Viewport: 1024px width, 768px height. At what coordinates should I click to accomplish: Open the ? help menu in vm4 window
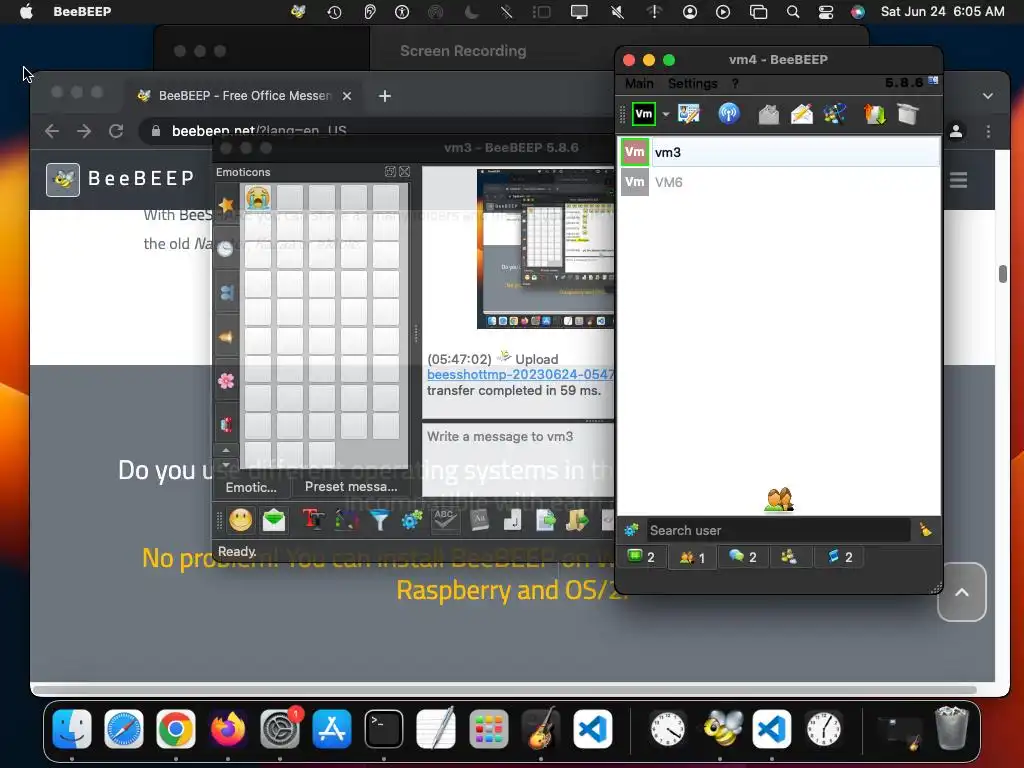coord(735,84)
